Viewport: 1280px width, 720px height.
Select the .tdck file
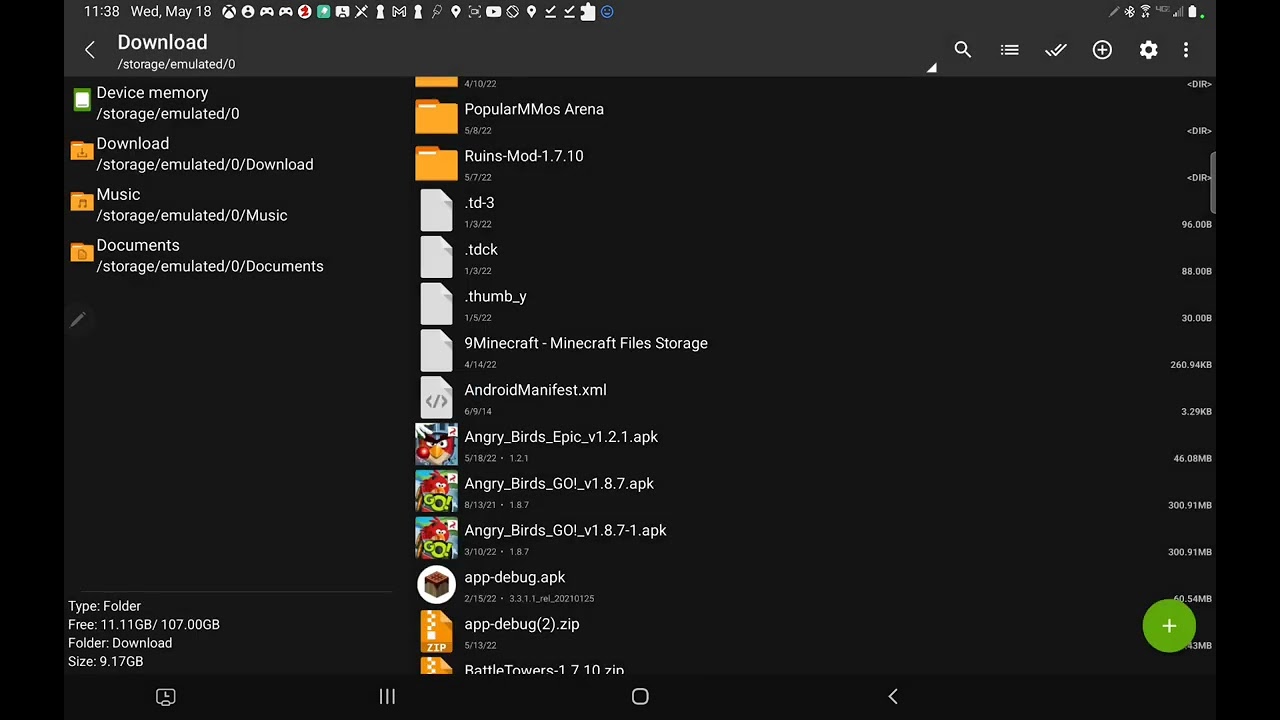[812, 259]
